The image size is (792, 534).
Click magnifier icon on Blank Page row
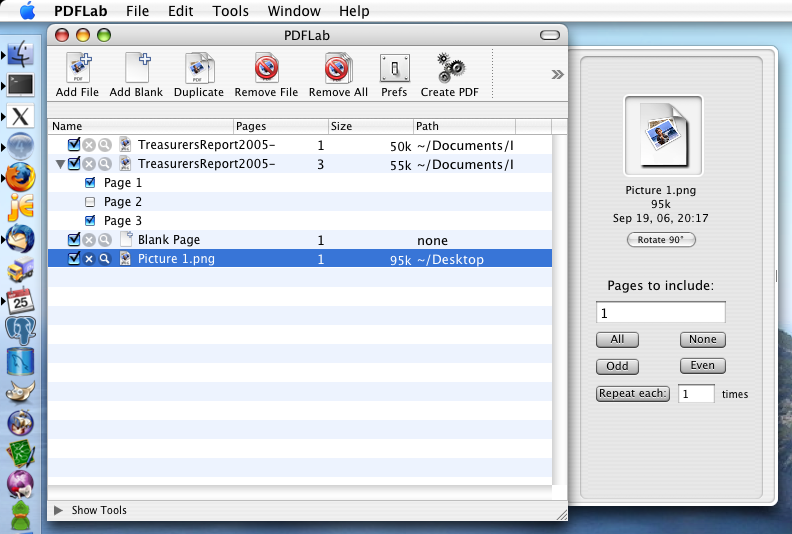point(105,239)
